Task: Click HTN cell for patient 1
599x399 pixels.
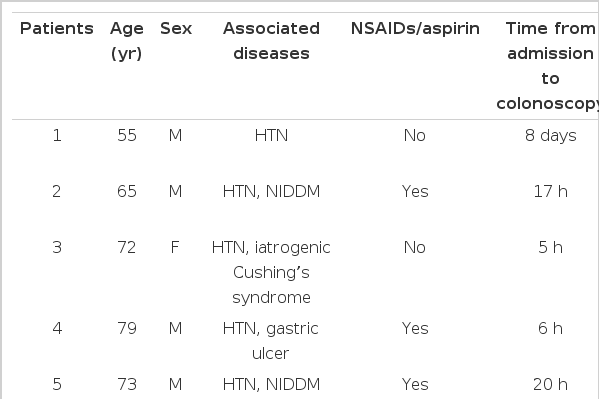Action: [271, 136]
